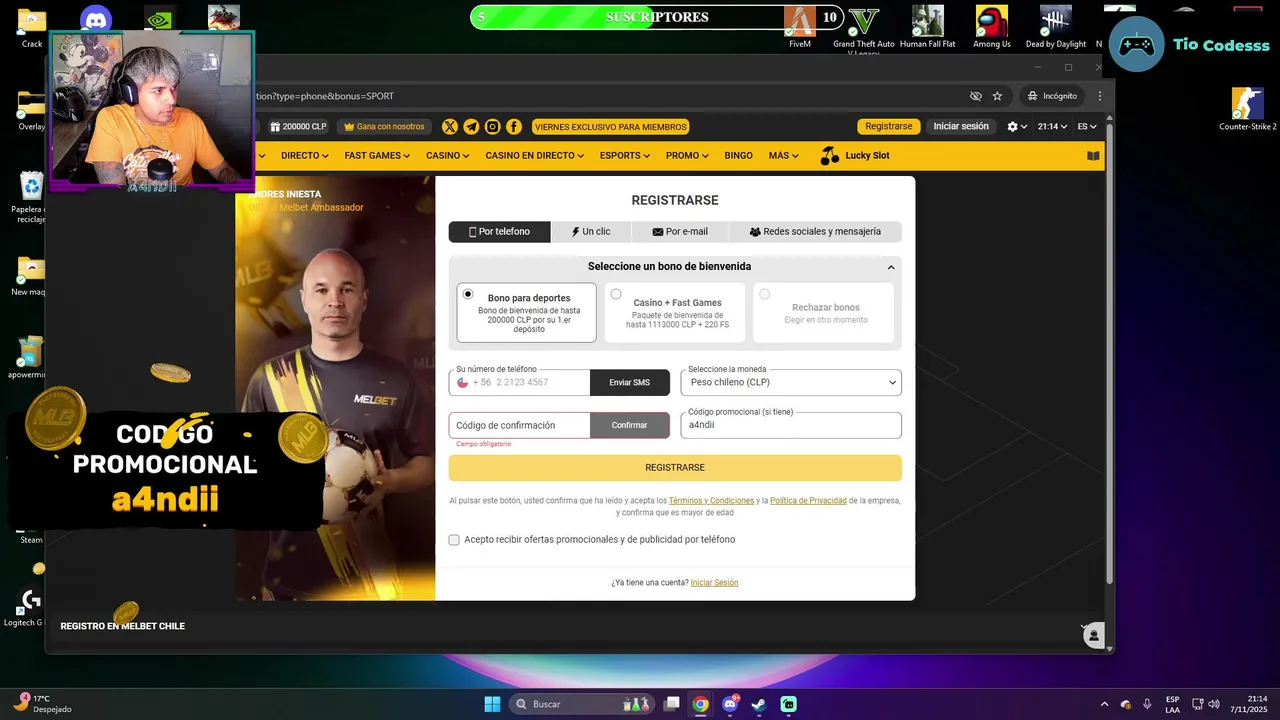Open the FiveM desktop shortcut
Image resolution: width=1280 pixels, height=720 pixels.
[x=799, y=27]
